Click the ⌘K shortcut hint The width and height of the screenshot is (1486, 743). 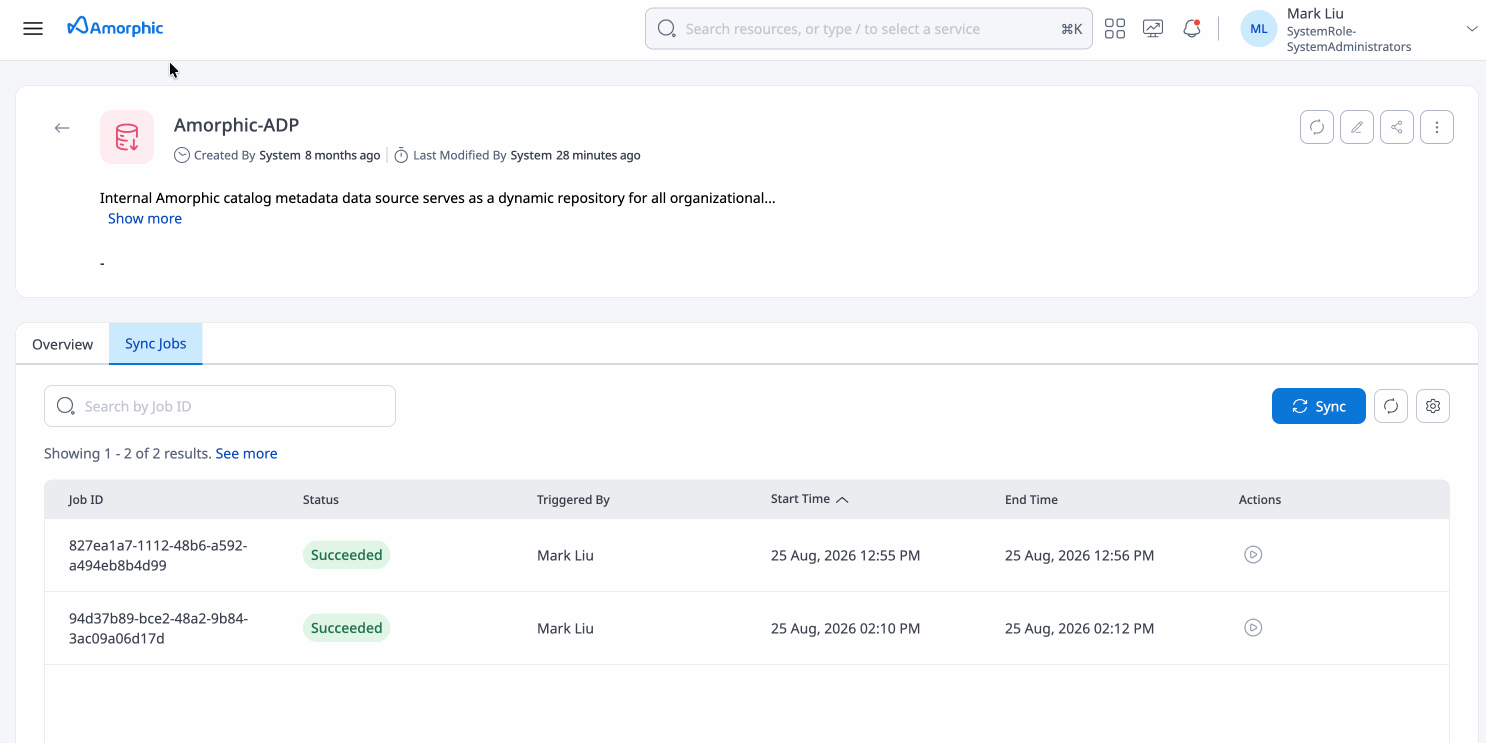click(x=1071, y=29)
